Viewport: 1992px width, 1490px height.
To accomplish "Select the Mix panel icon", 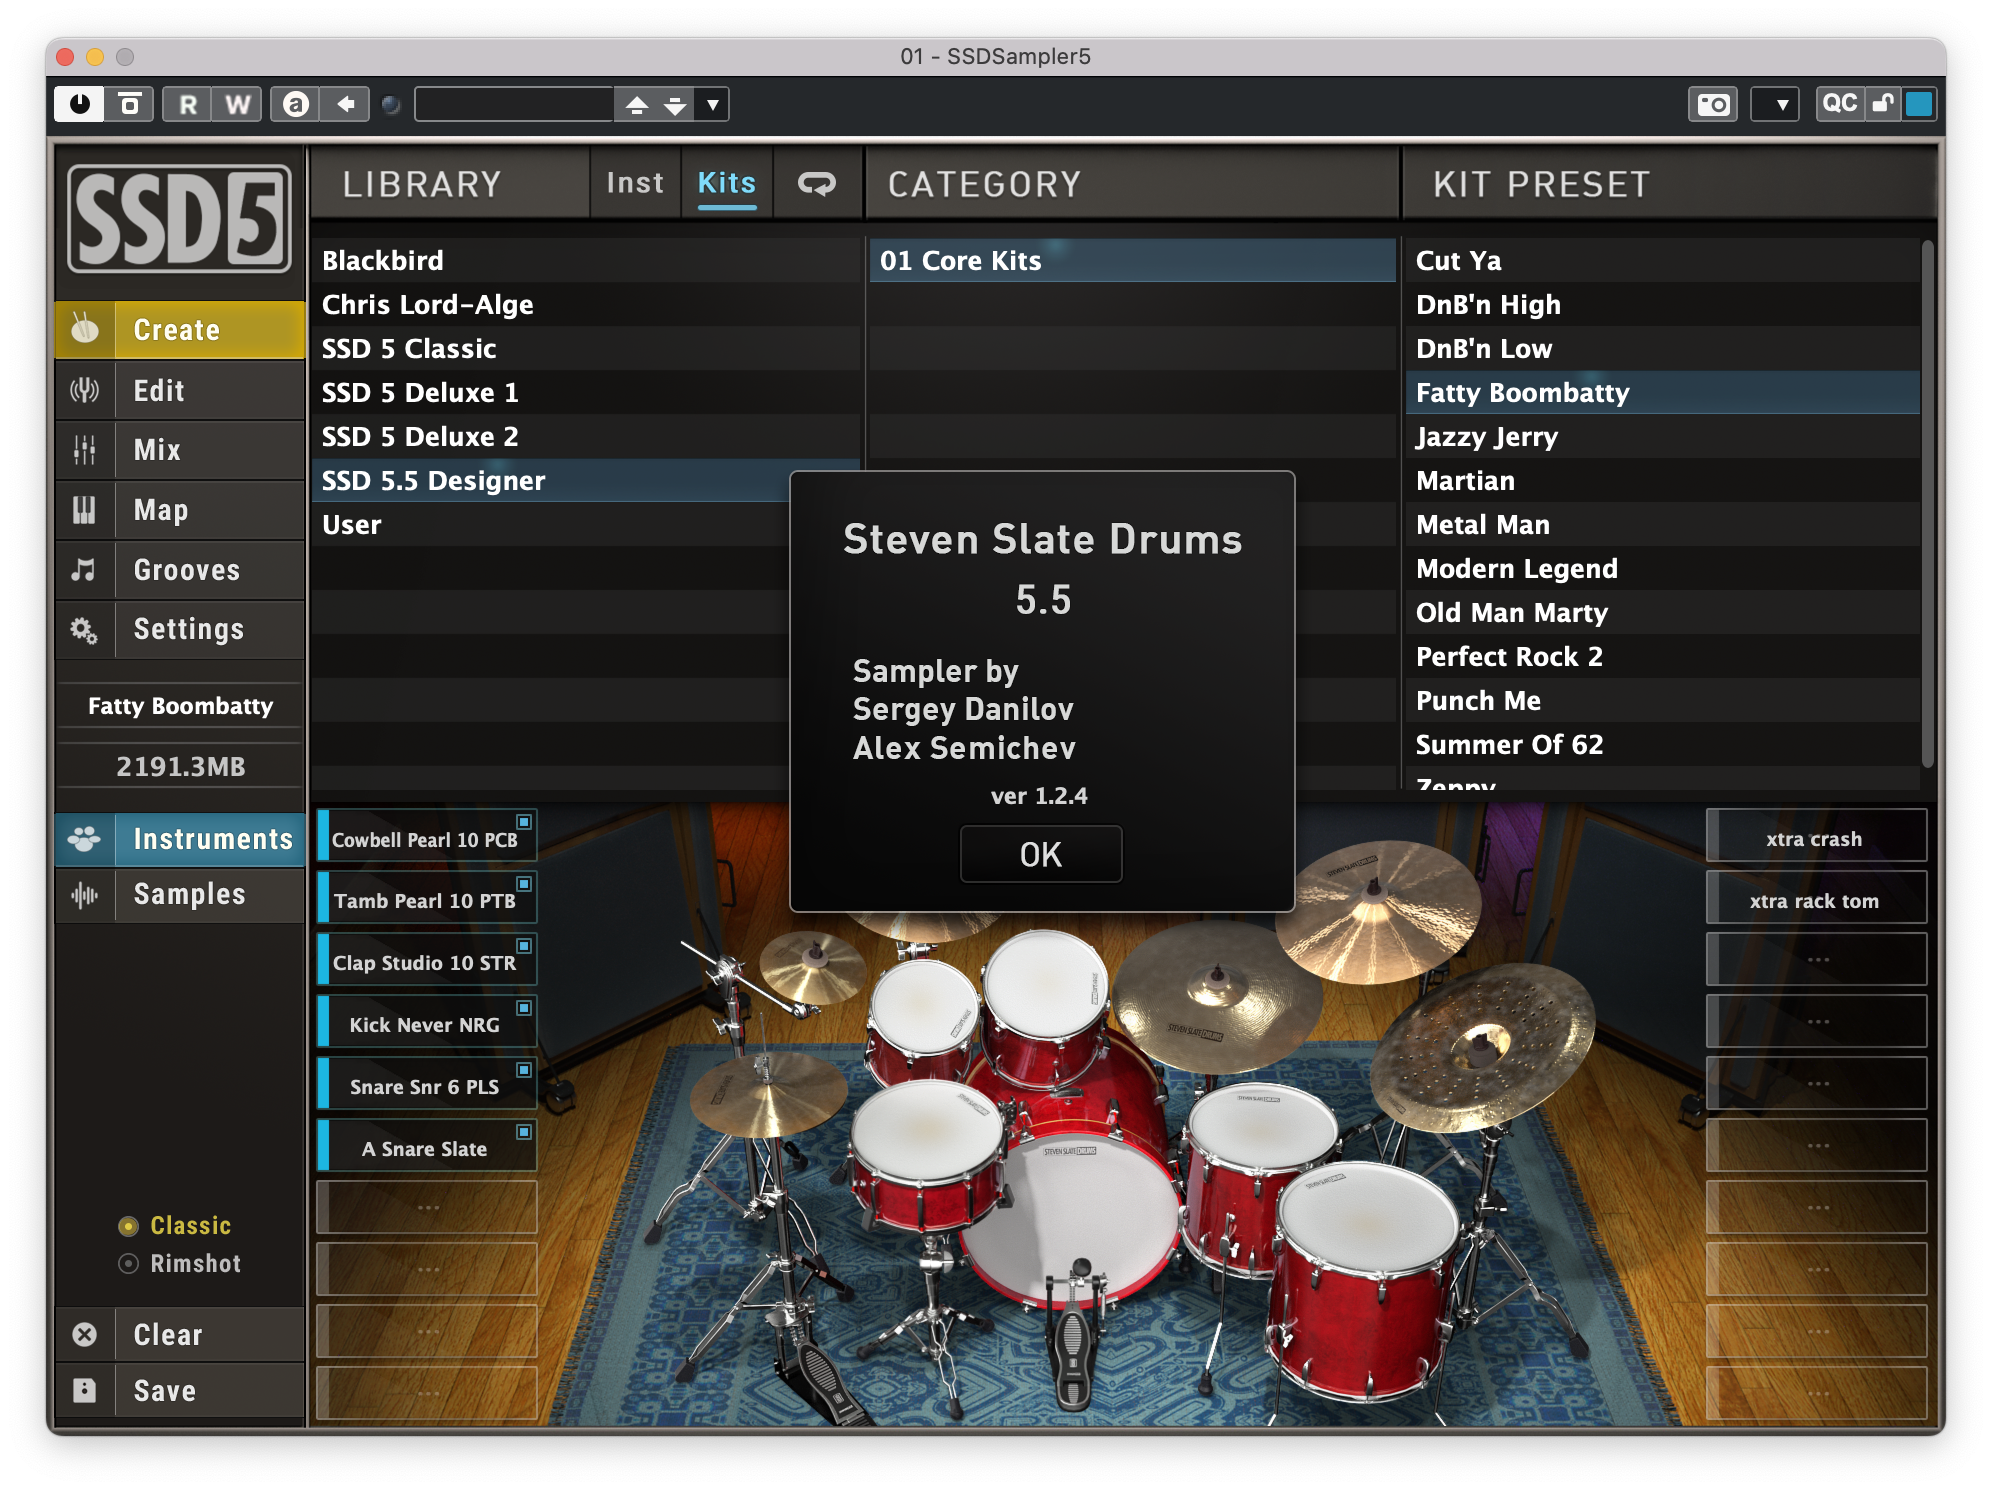I will (85, 450).
